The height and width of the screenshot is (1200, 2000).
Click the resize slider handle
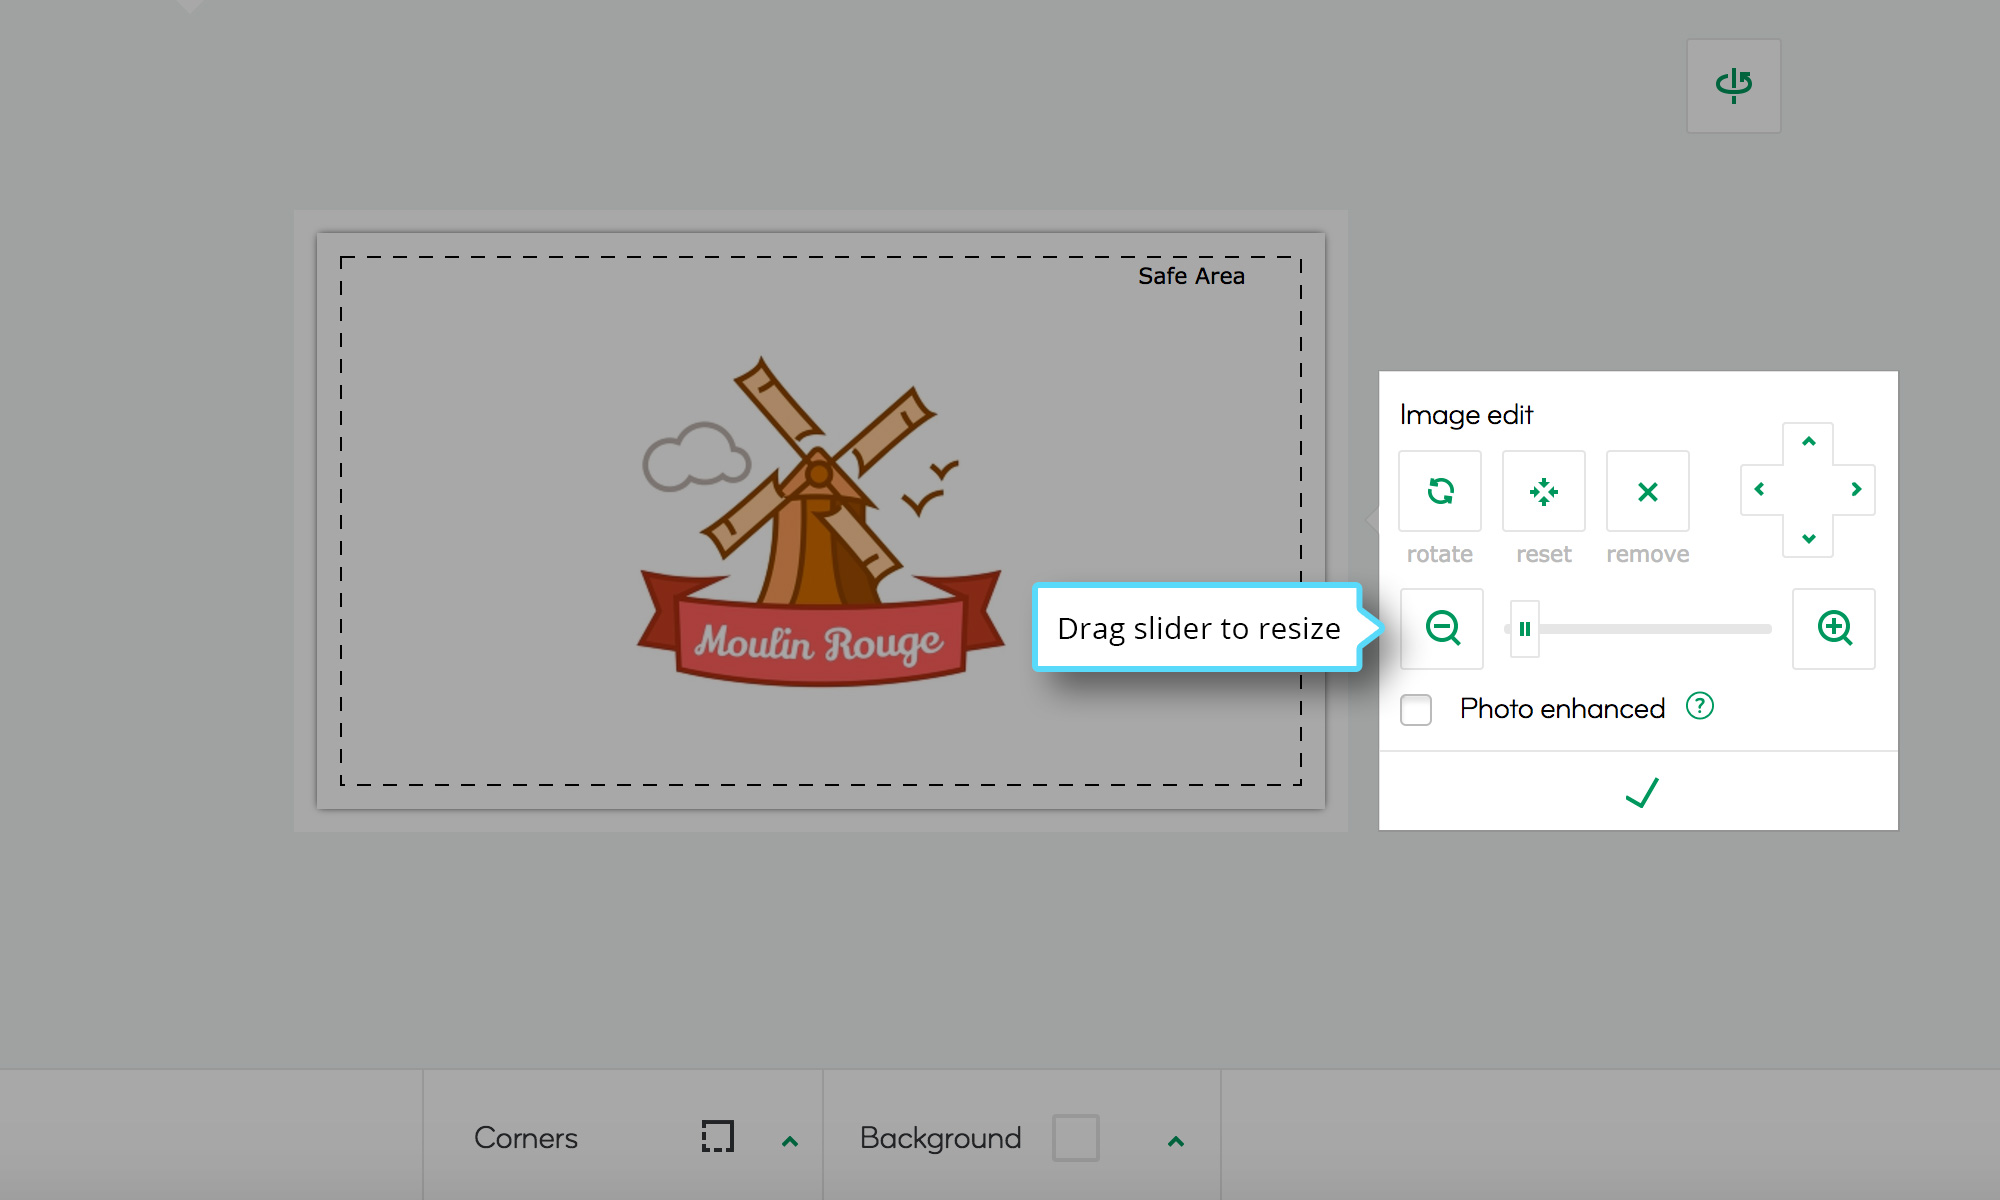coord(1525,629)
